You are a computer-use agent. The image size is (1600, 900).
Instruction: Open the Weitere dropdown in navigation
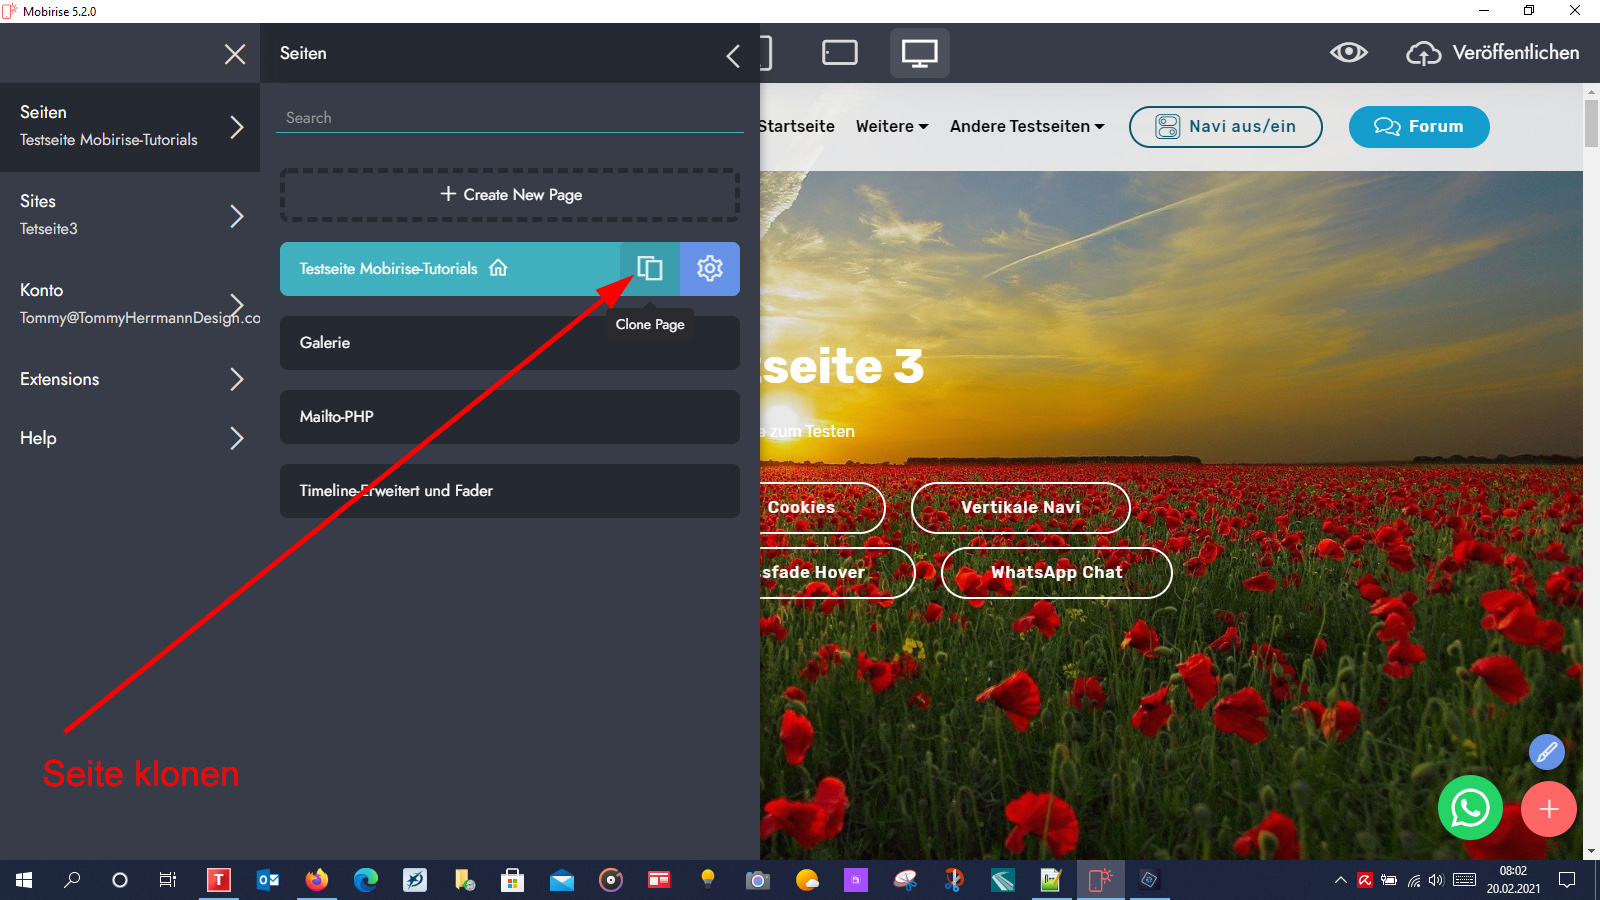click(891, 127)
